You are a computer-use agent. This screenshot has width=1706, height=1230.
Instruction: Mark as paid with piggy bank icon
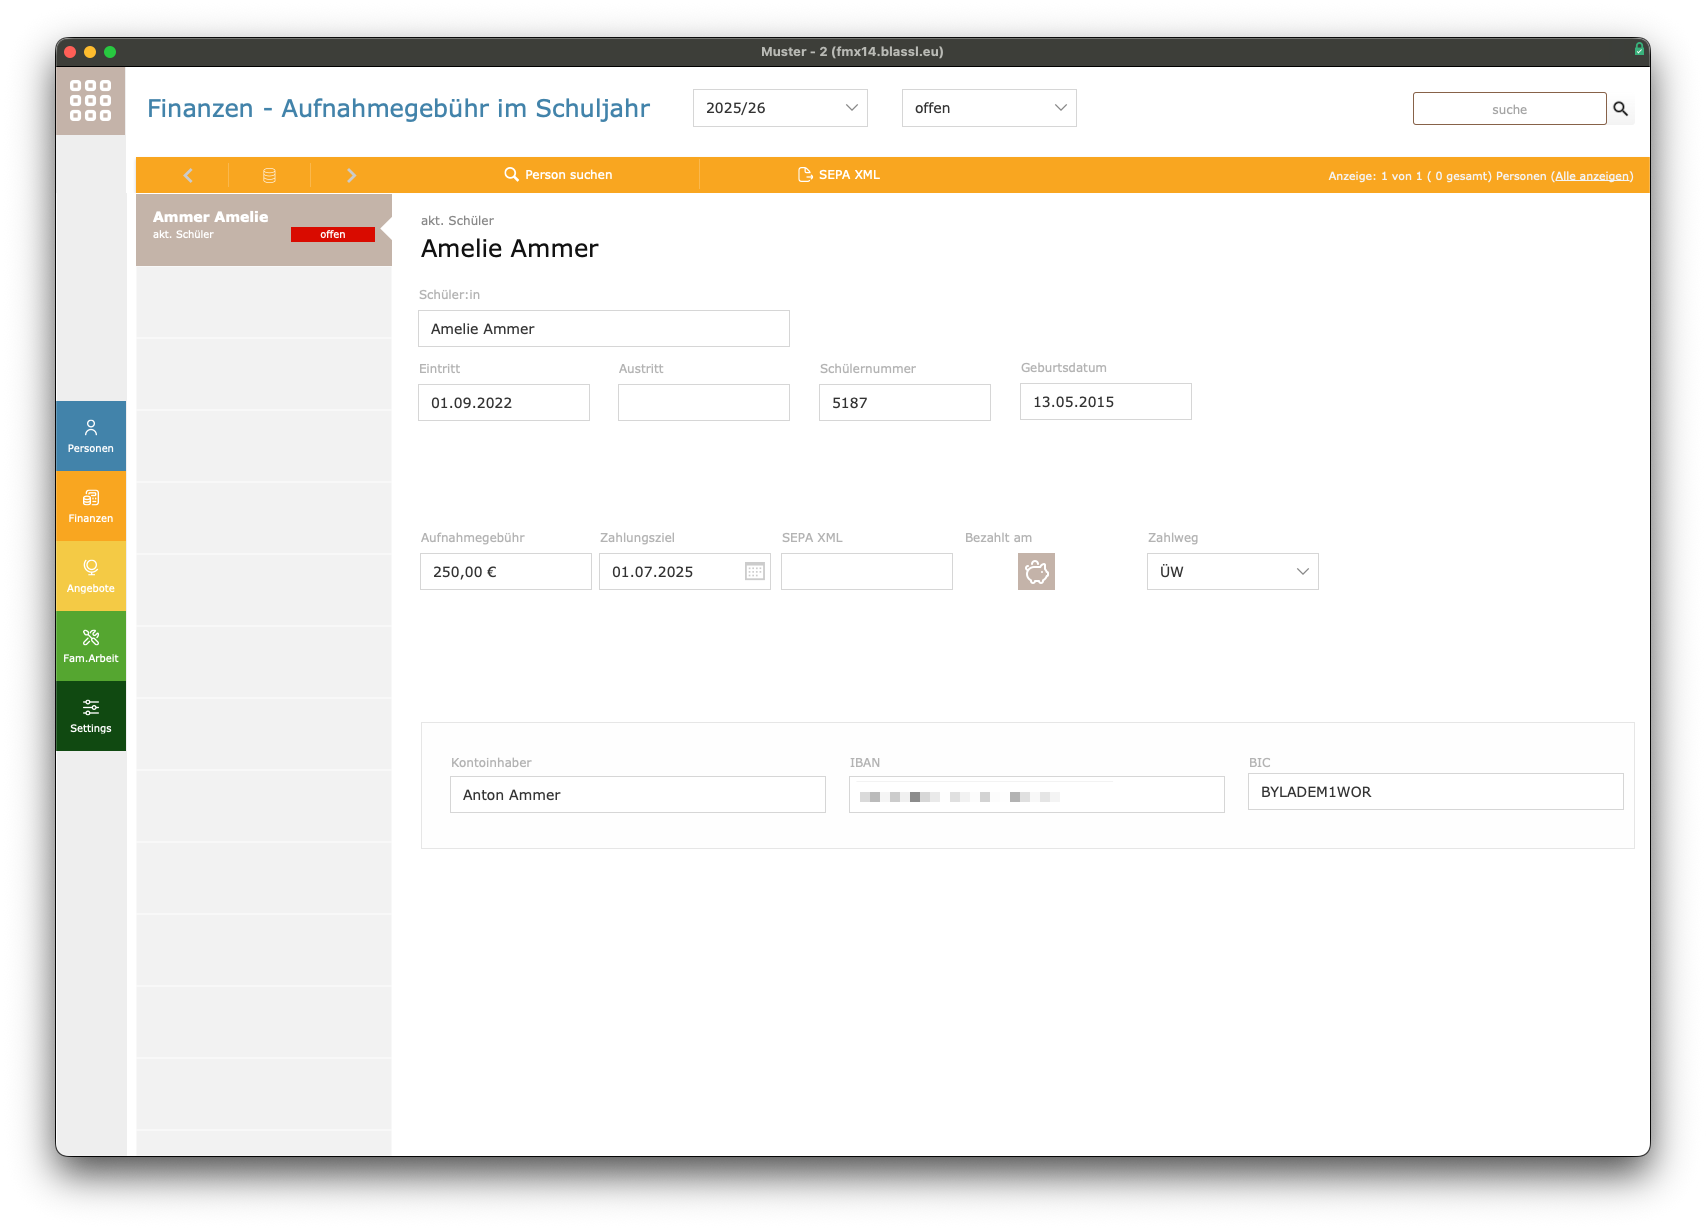[1036, 572]
